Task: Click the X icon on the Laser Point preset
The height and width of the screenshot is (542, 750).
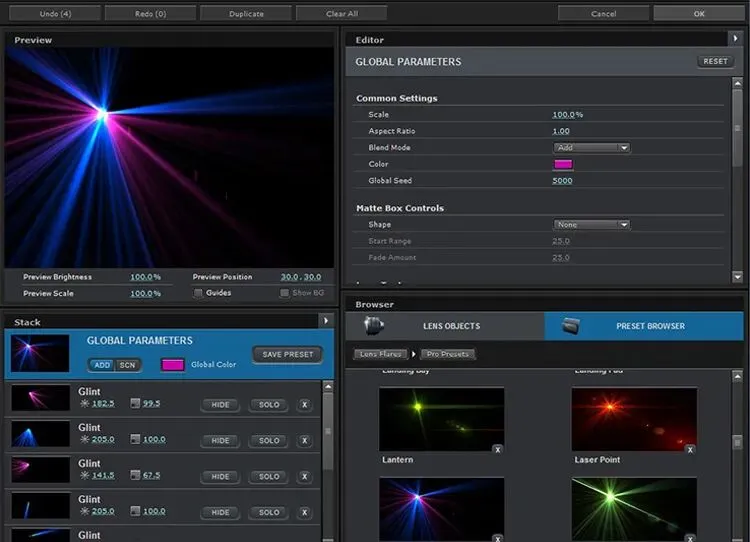Action: pyautogui.click(x=689, y=450)
